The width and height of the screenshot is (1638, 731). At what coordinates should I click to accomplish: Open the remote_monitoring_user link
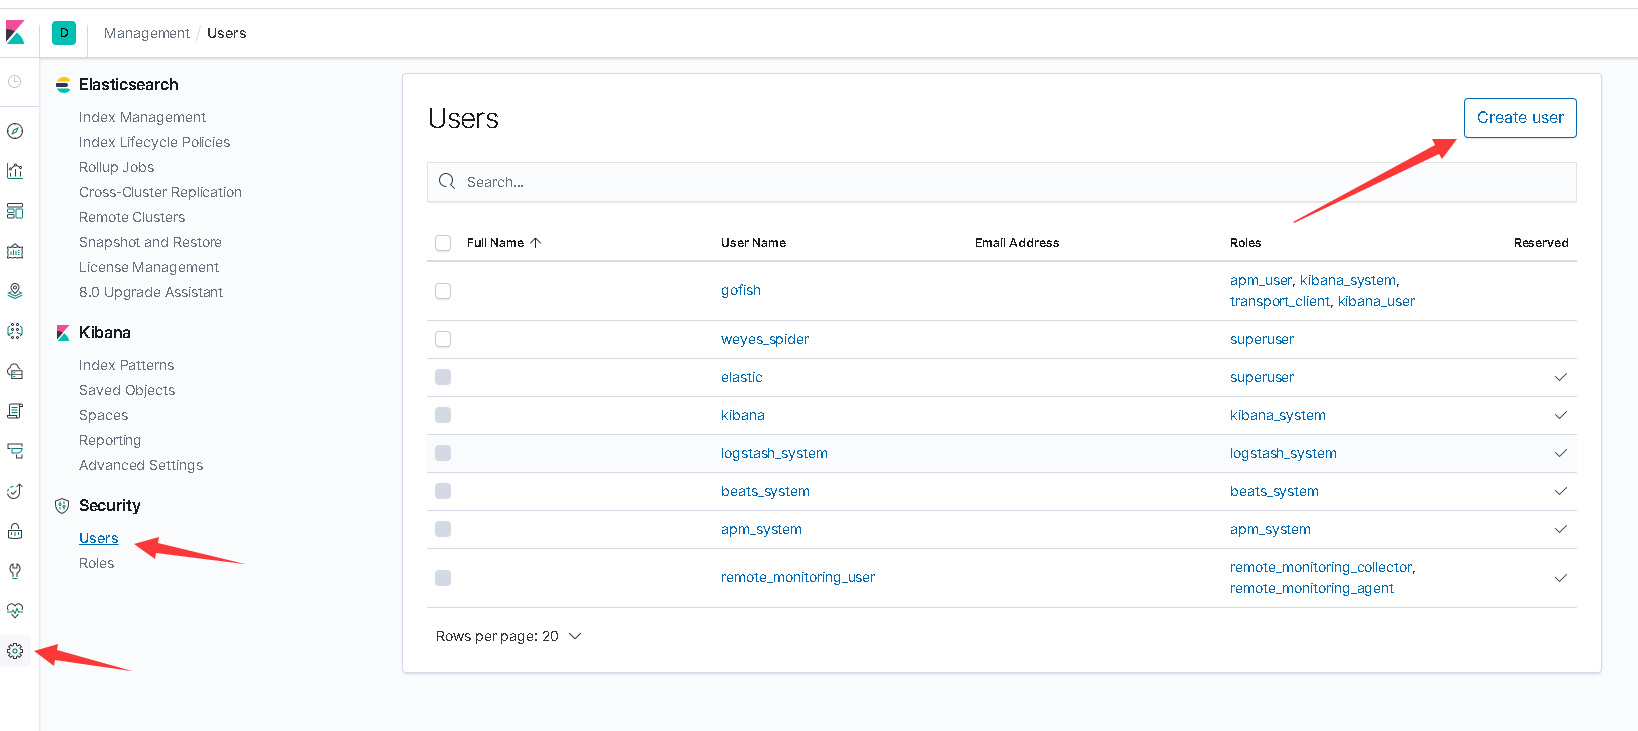tap(798, 577)
